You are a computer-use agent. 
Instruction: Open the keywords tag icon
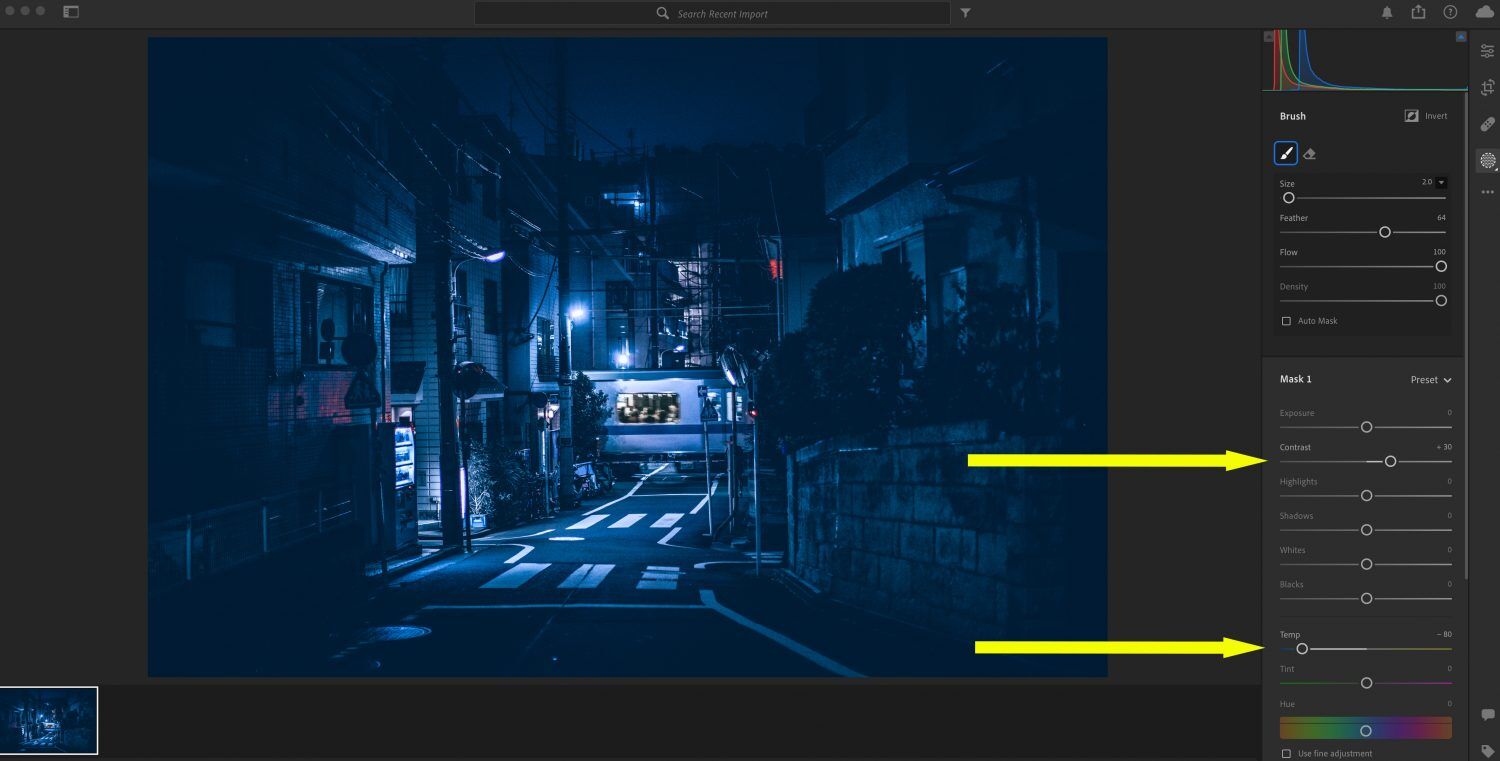1487,751
